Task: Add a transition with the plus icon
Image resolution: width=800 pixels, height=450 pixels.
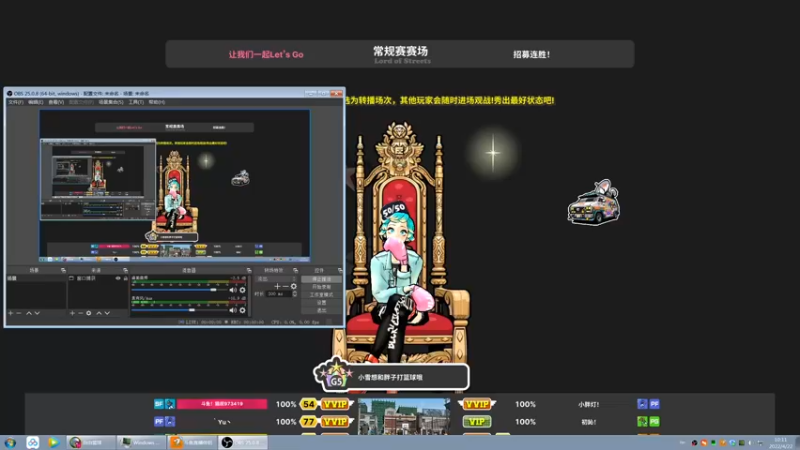Action: (x=277, y=286)
